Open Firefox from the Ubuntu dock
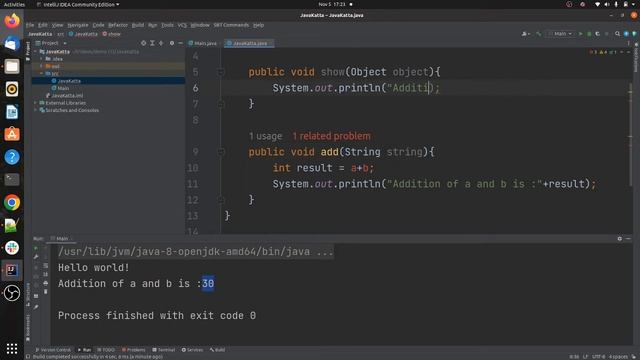Image resolution: width=640 pixels, height=360 pixels. pos(12,21)
